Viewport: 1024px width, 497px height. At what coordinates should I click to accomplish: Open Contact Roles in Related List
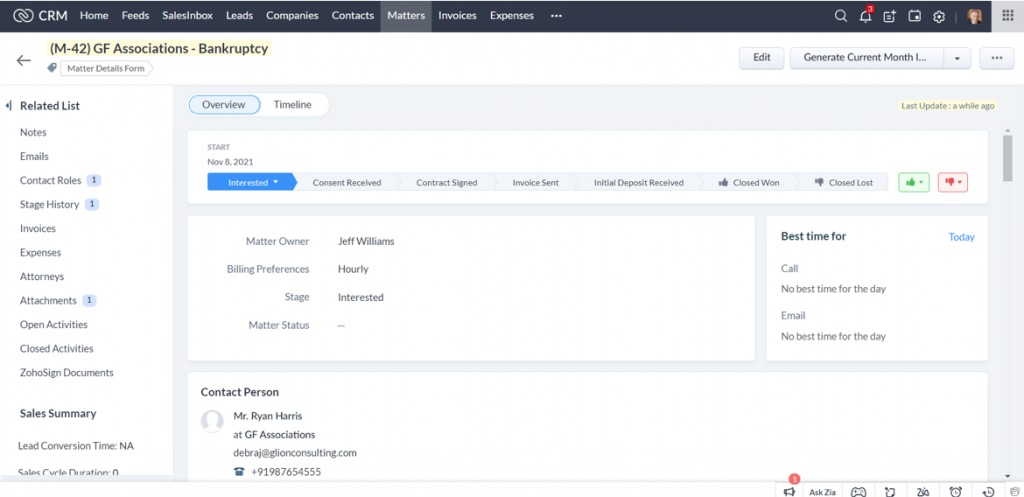pos(50,180)
